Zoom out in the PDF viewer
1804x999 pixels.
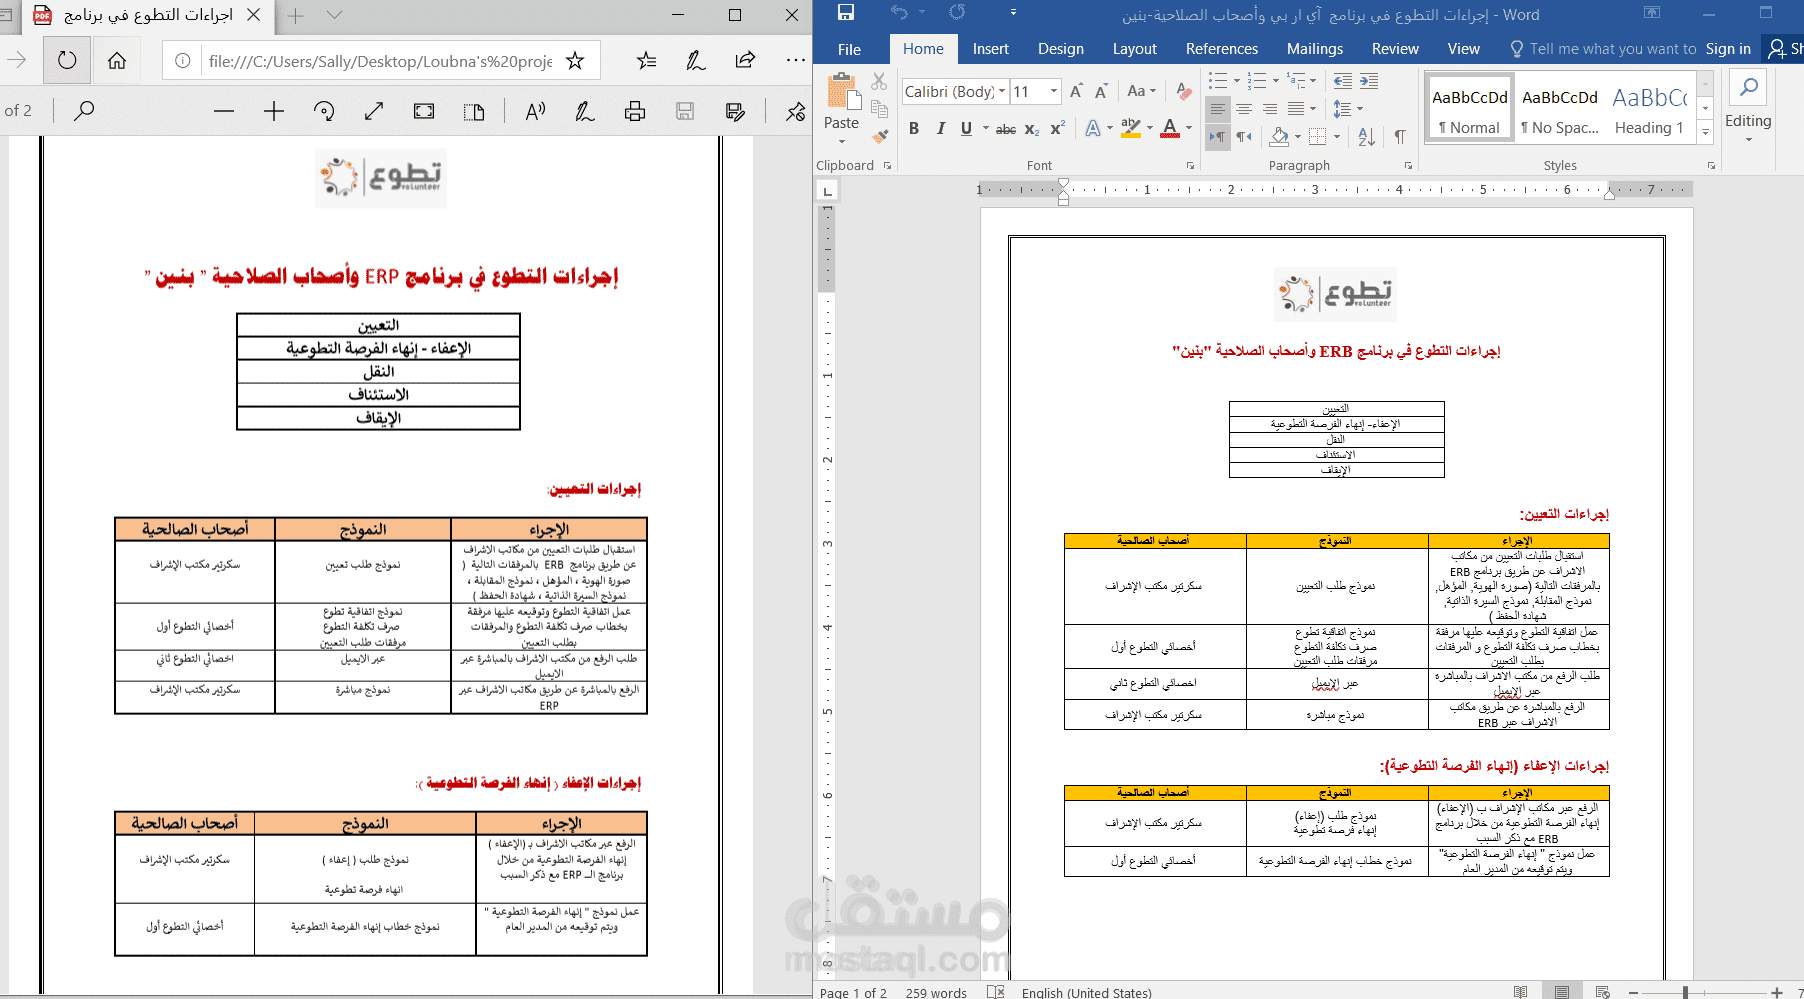(224, 111)
